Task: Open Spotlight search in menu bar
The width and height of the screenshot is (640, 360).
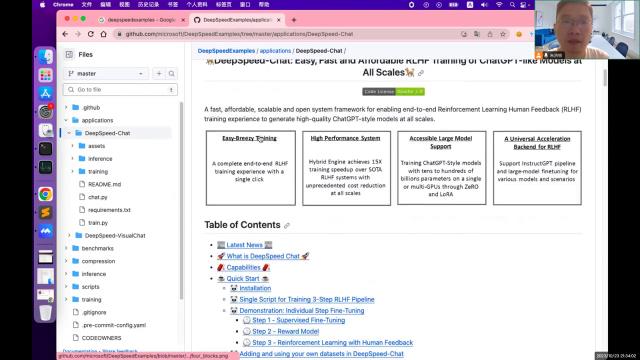Action: coord(512,5)
